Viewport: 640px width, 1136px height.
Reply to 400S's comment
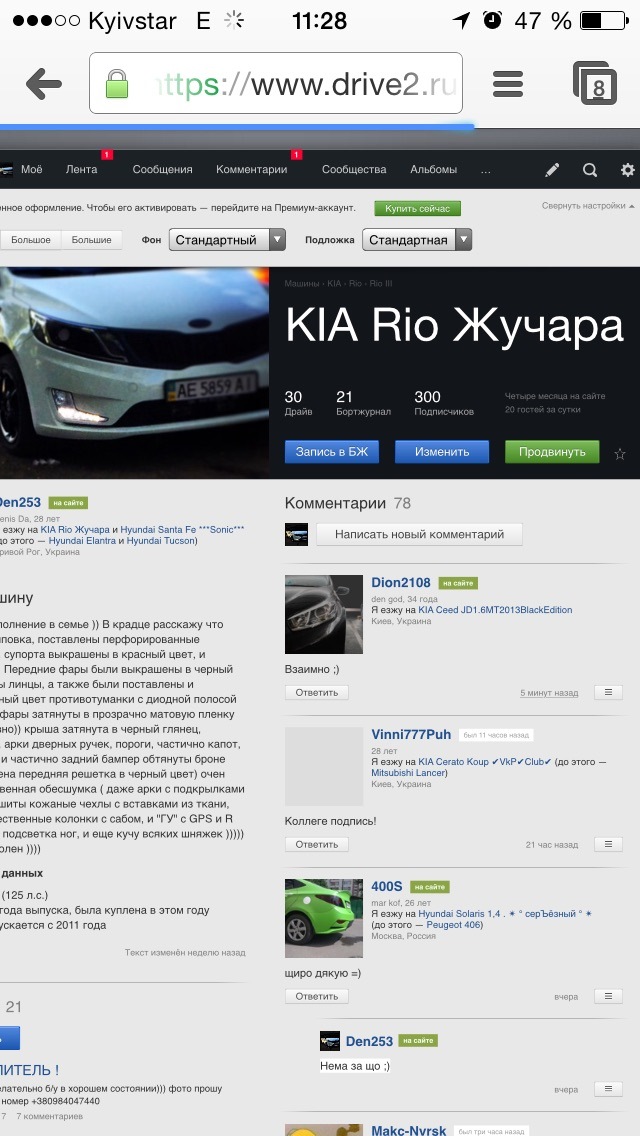pyautogui.click(x=317, y=997)
